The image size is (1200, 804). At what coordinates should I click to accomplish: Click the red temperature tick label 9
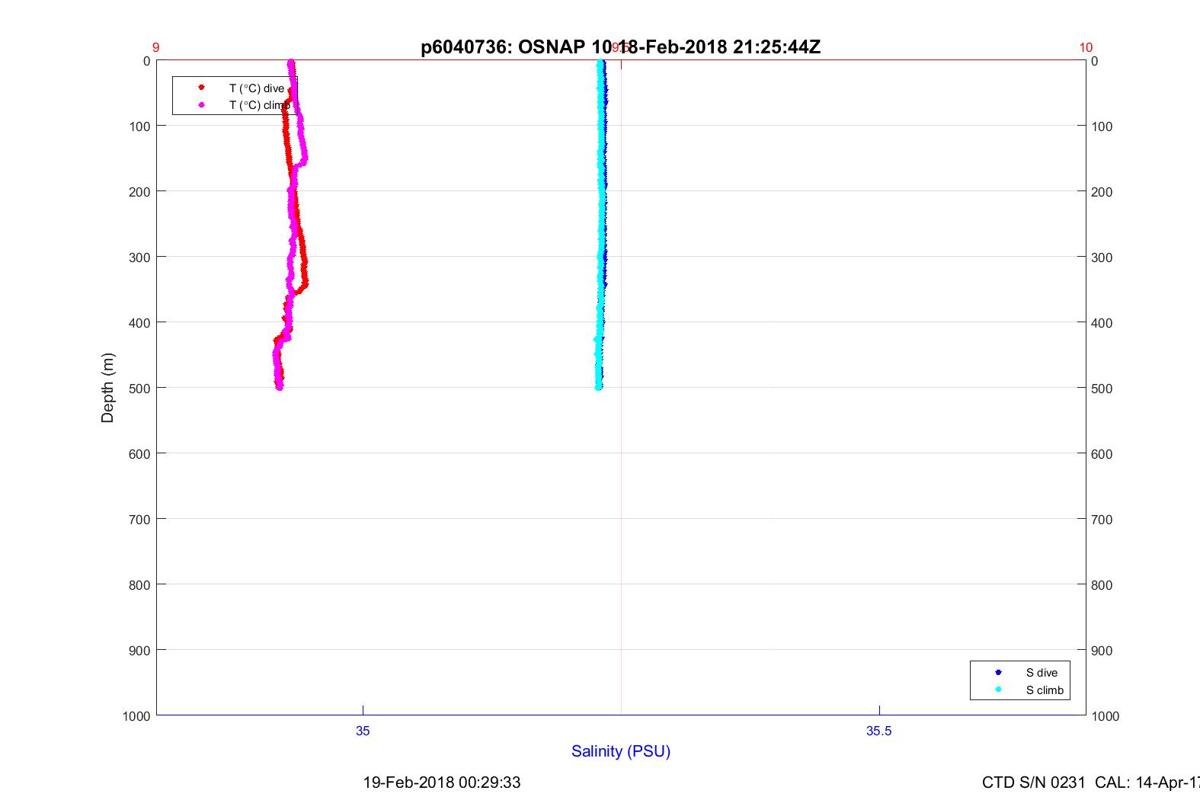click(x=156, y=47)
